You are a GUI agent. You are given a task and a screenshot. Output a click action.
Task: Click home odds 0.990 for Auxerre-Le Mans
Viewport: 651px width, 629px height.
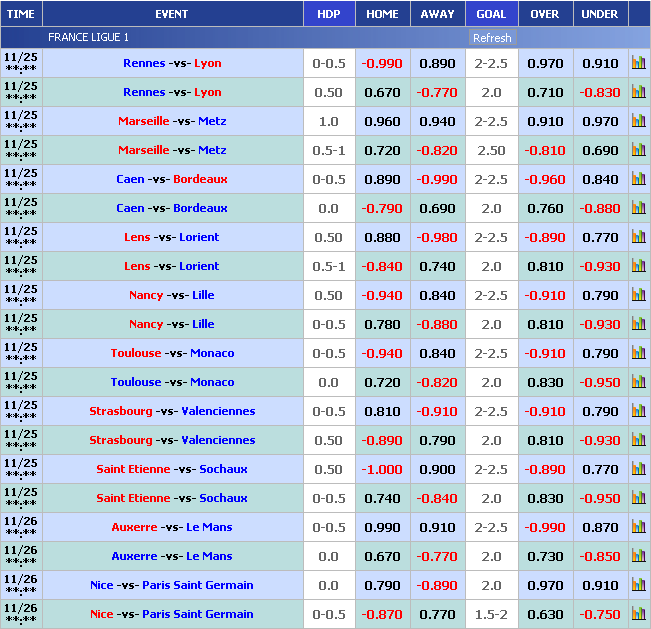(382, 527)
